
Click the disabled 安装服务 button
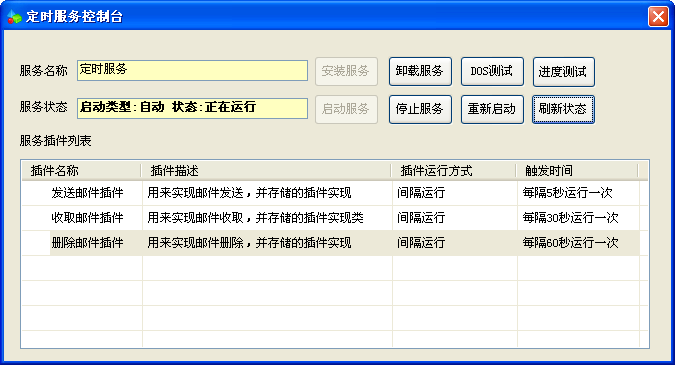click(x=346, y=71)
